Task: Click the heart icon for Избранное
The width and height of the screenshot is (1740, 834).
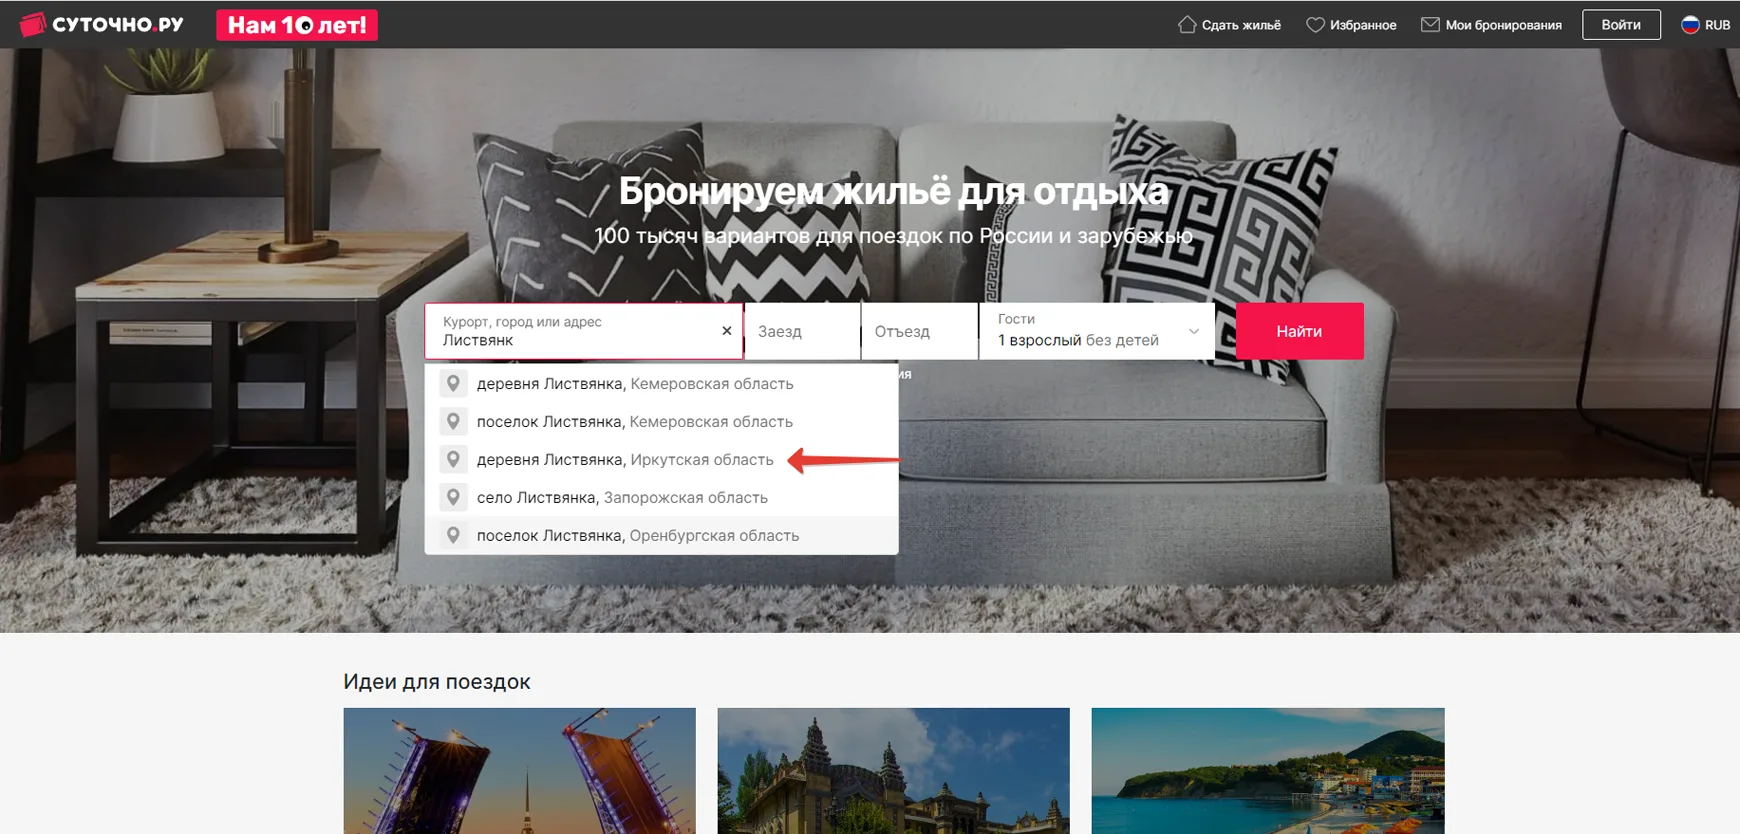Action: 1316,24
